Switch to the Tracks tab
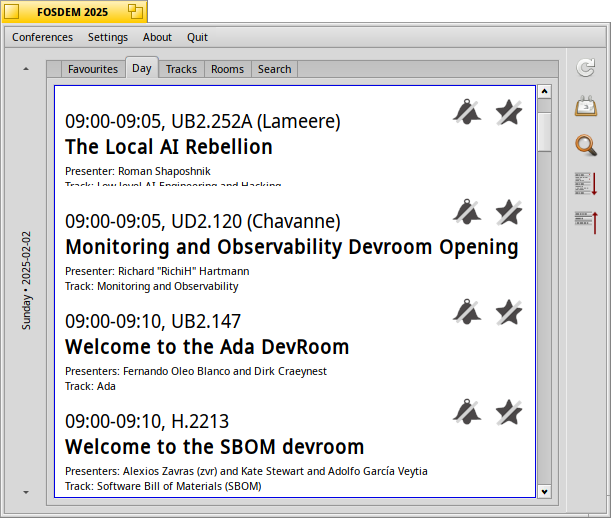 (x=181, y=69)
